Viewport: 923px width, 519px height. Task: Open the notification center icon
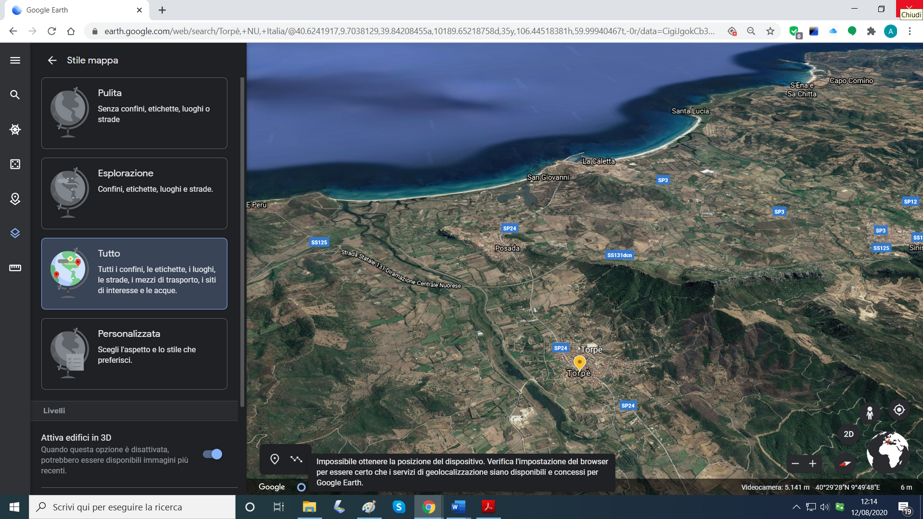click(905, 507)
